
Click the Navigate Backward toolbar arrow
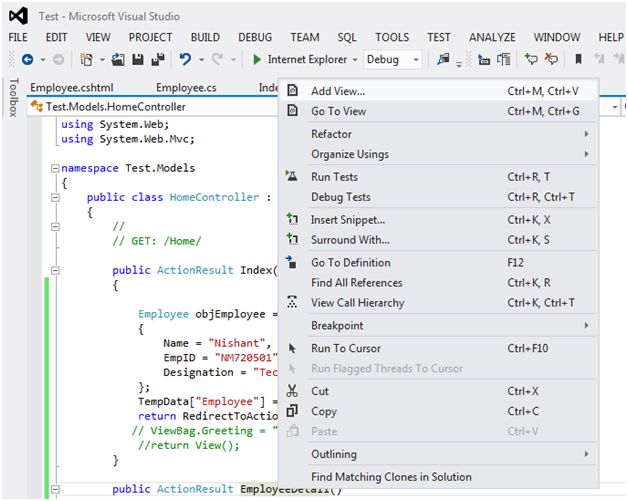point(27,60)
